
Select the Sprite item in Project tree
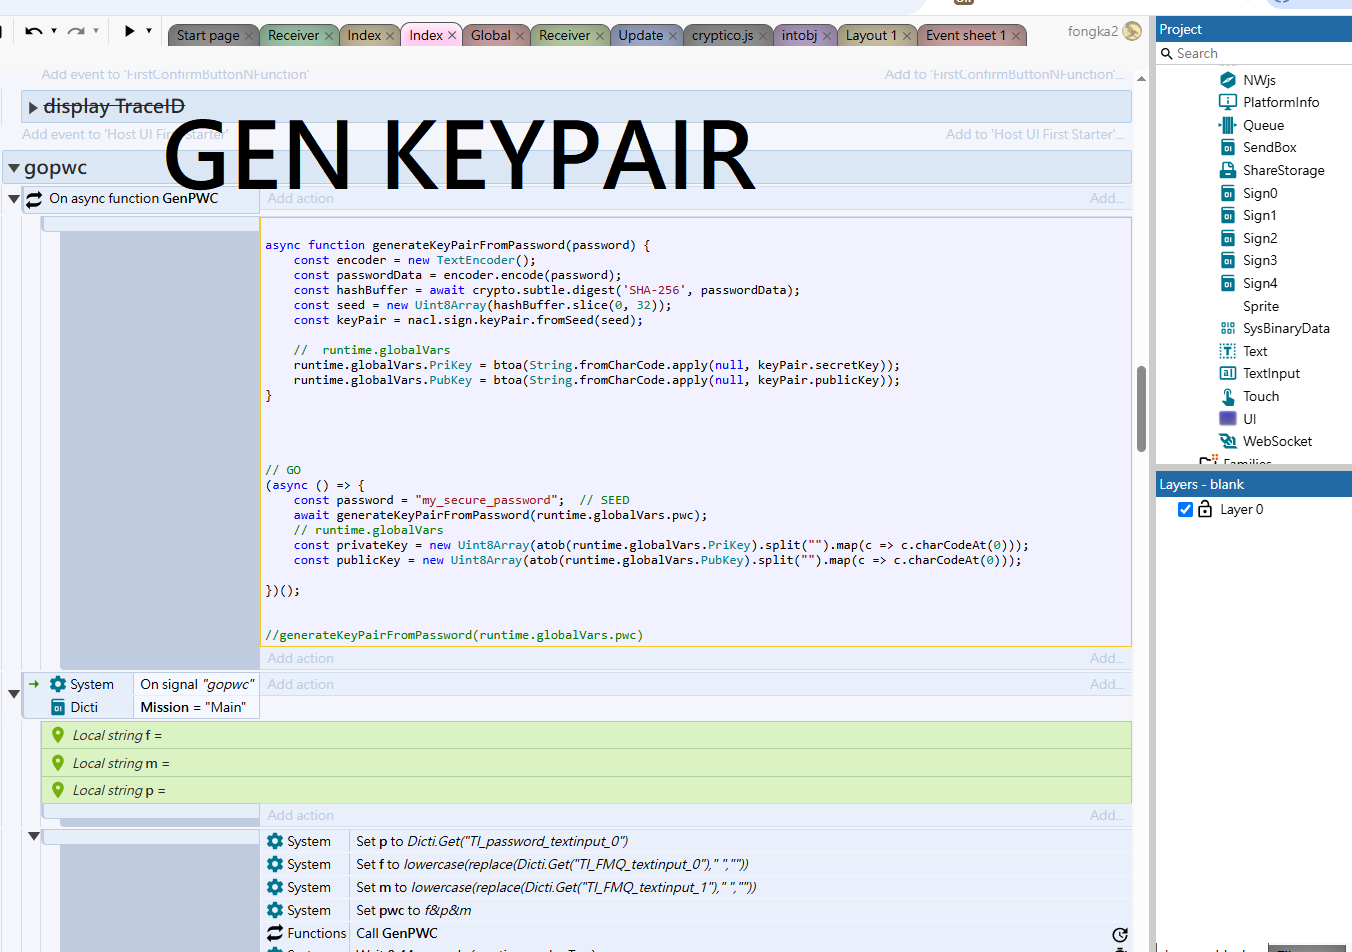point(1260,306)
